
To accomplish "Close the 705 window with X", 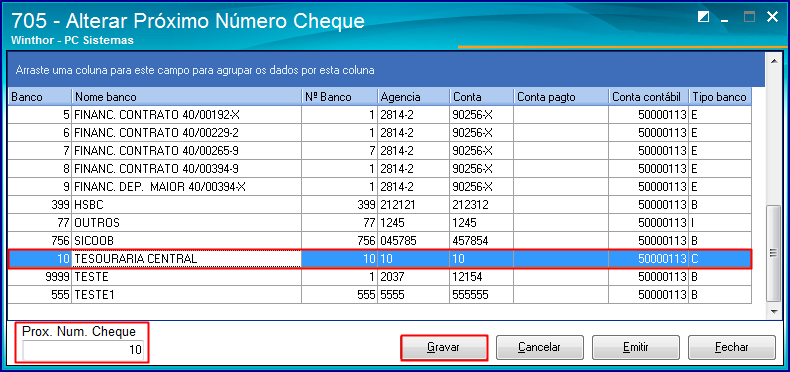I will pyautogui.click(x=772, y=17).
